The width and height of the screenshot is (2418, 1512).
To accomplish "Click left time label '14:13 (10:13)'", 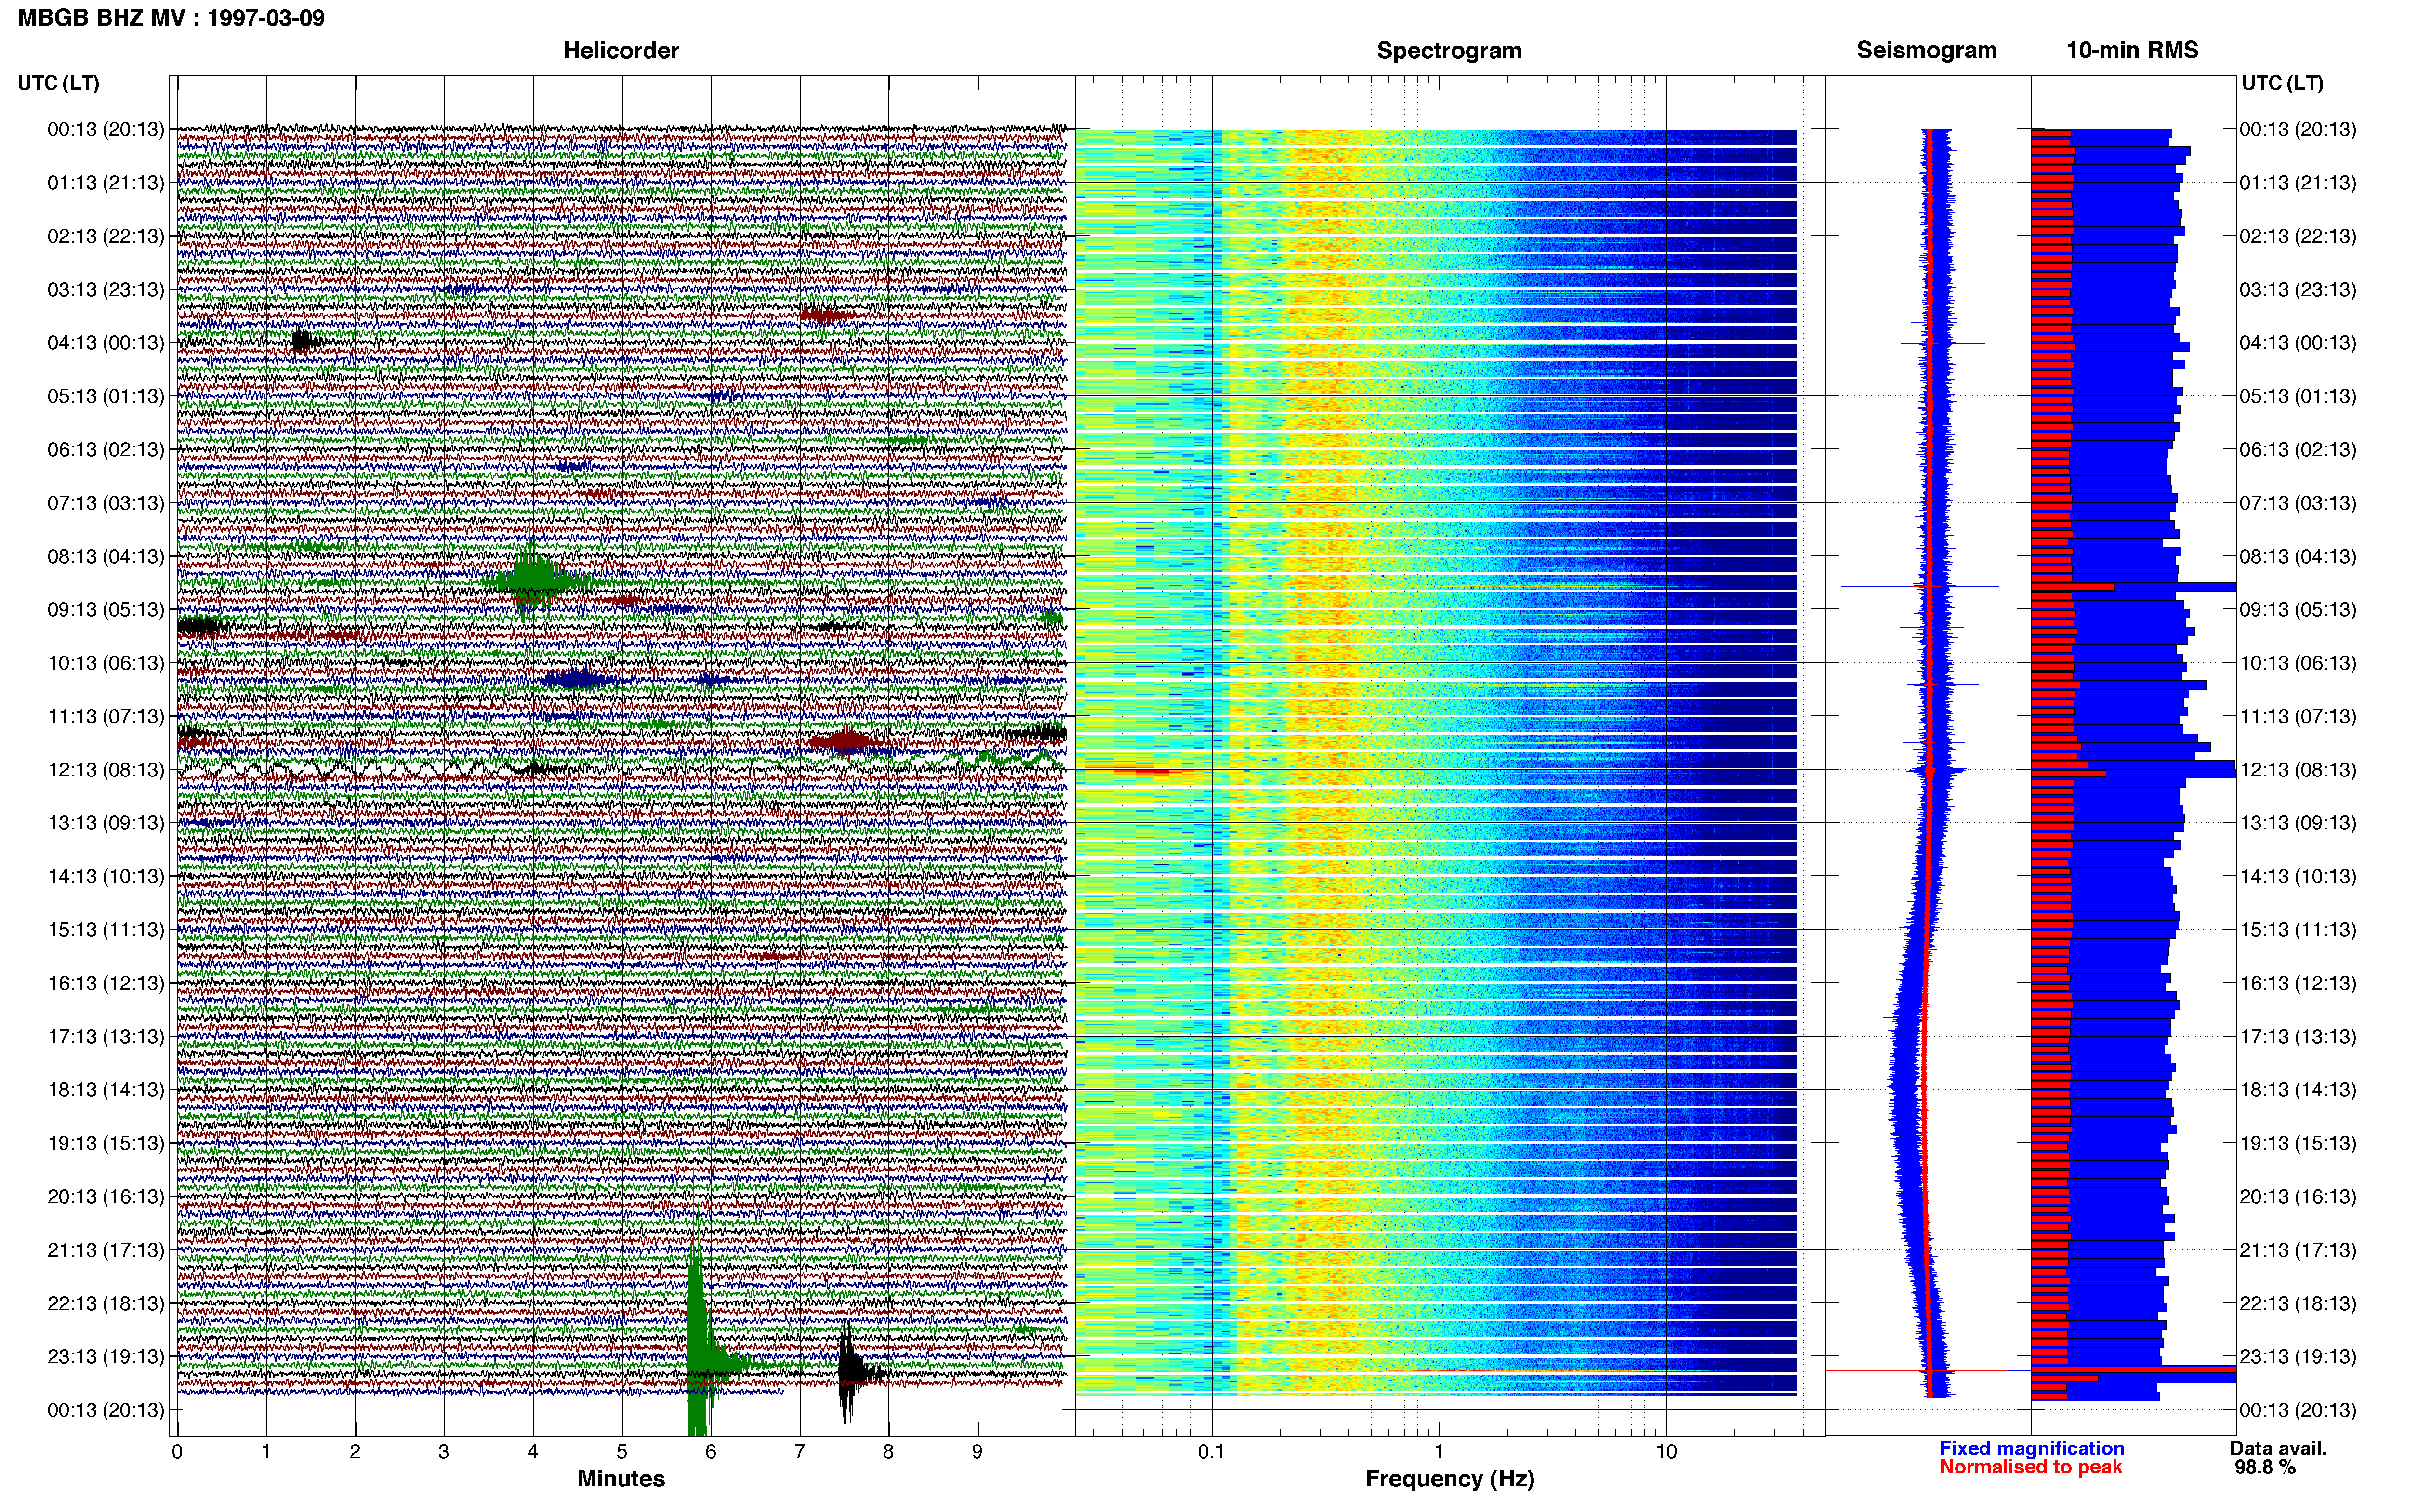I will (106, 876).
